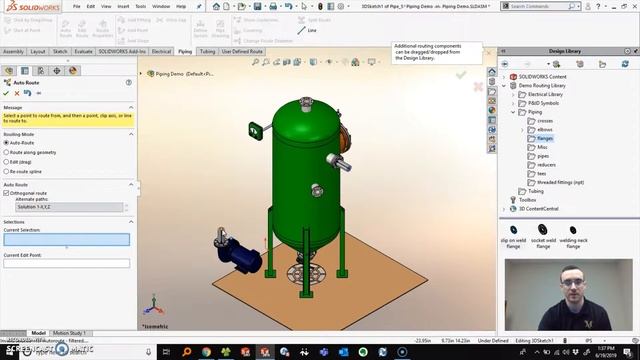This screenshot has height=360, width=640.
Task: Open the Motion Study 1 tab
Action: [x=70, y=333]
